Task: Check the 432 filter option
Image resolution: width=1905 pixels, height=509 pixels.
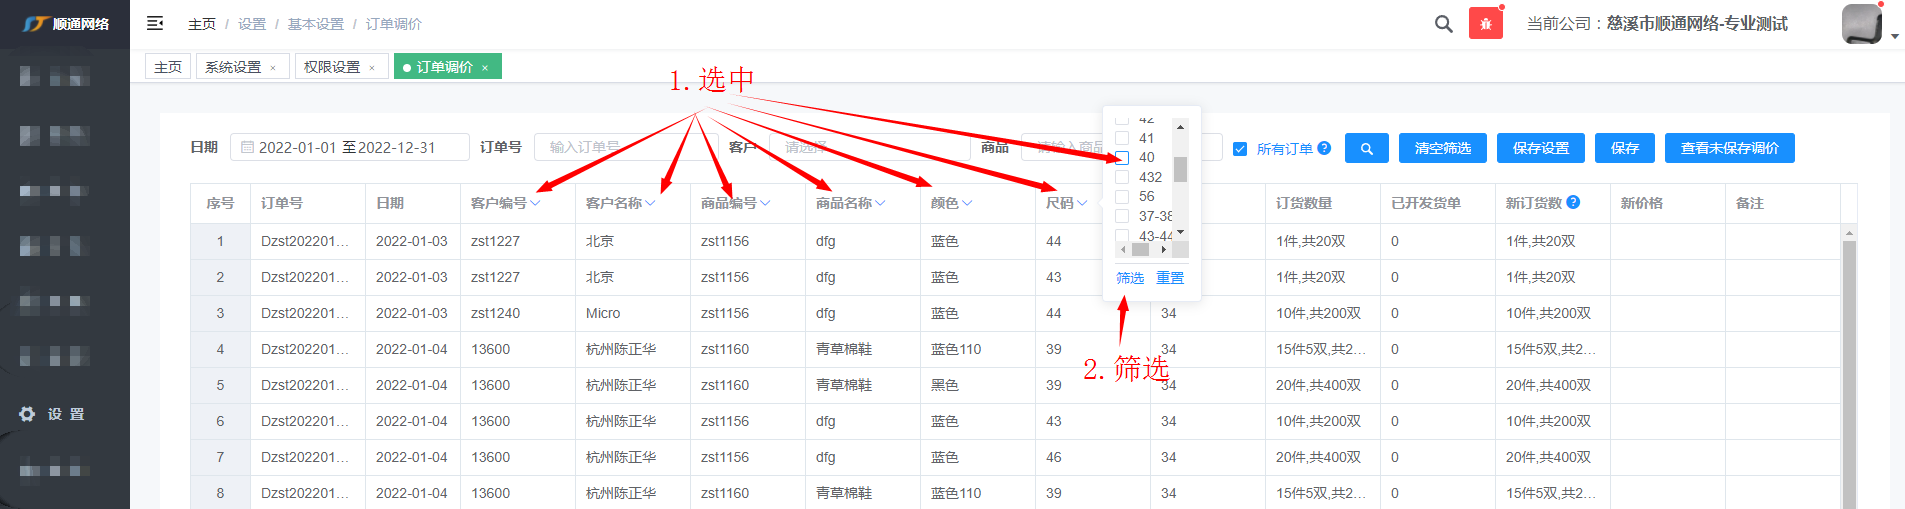Action: coord(1122,177)
